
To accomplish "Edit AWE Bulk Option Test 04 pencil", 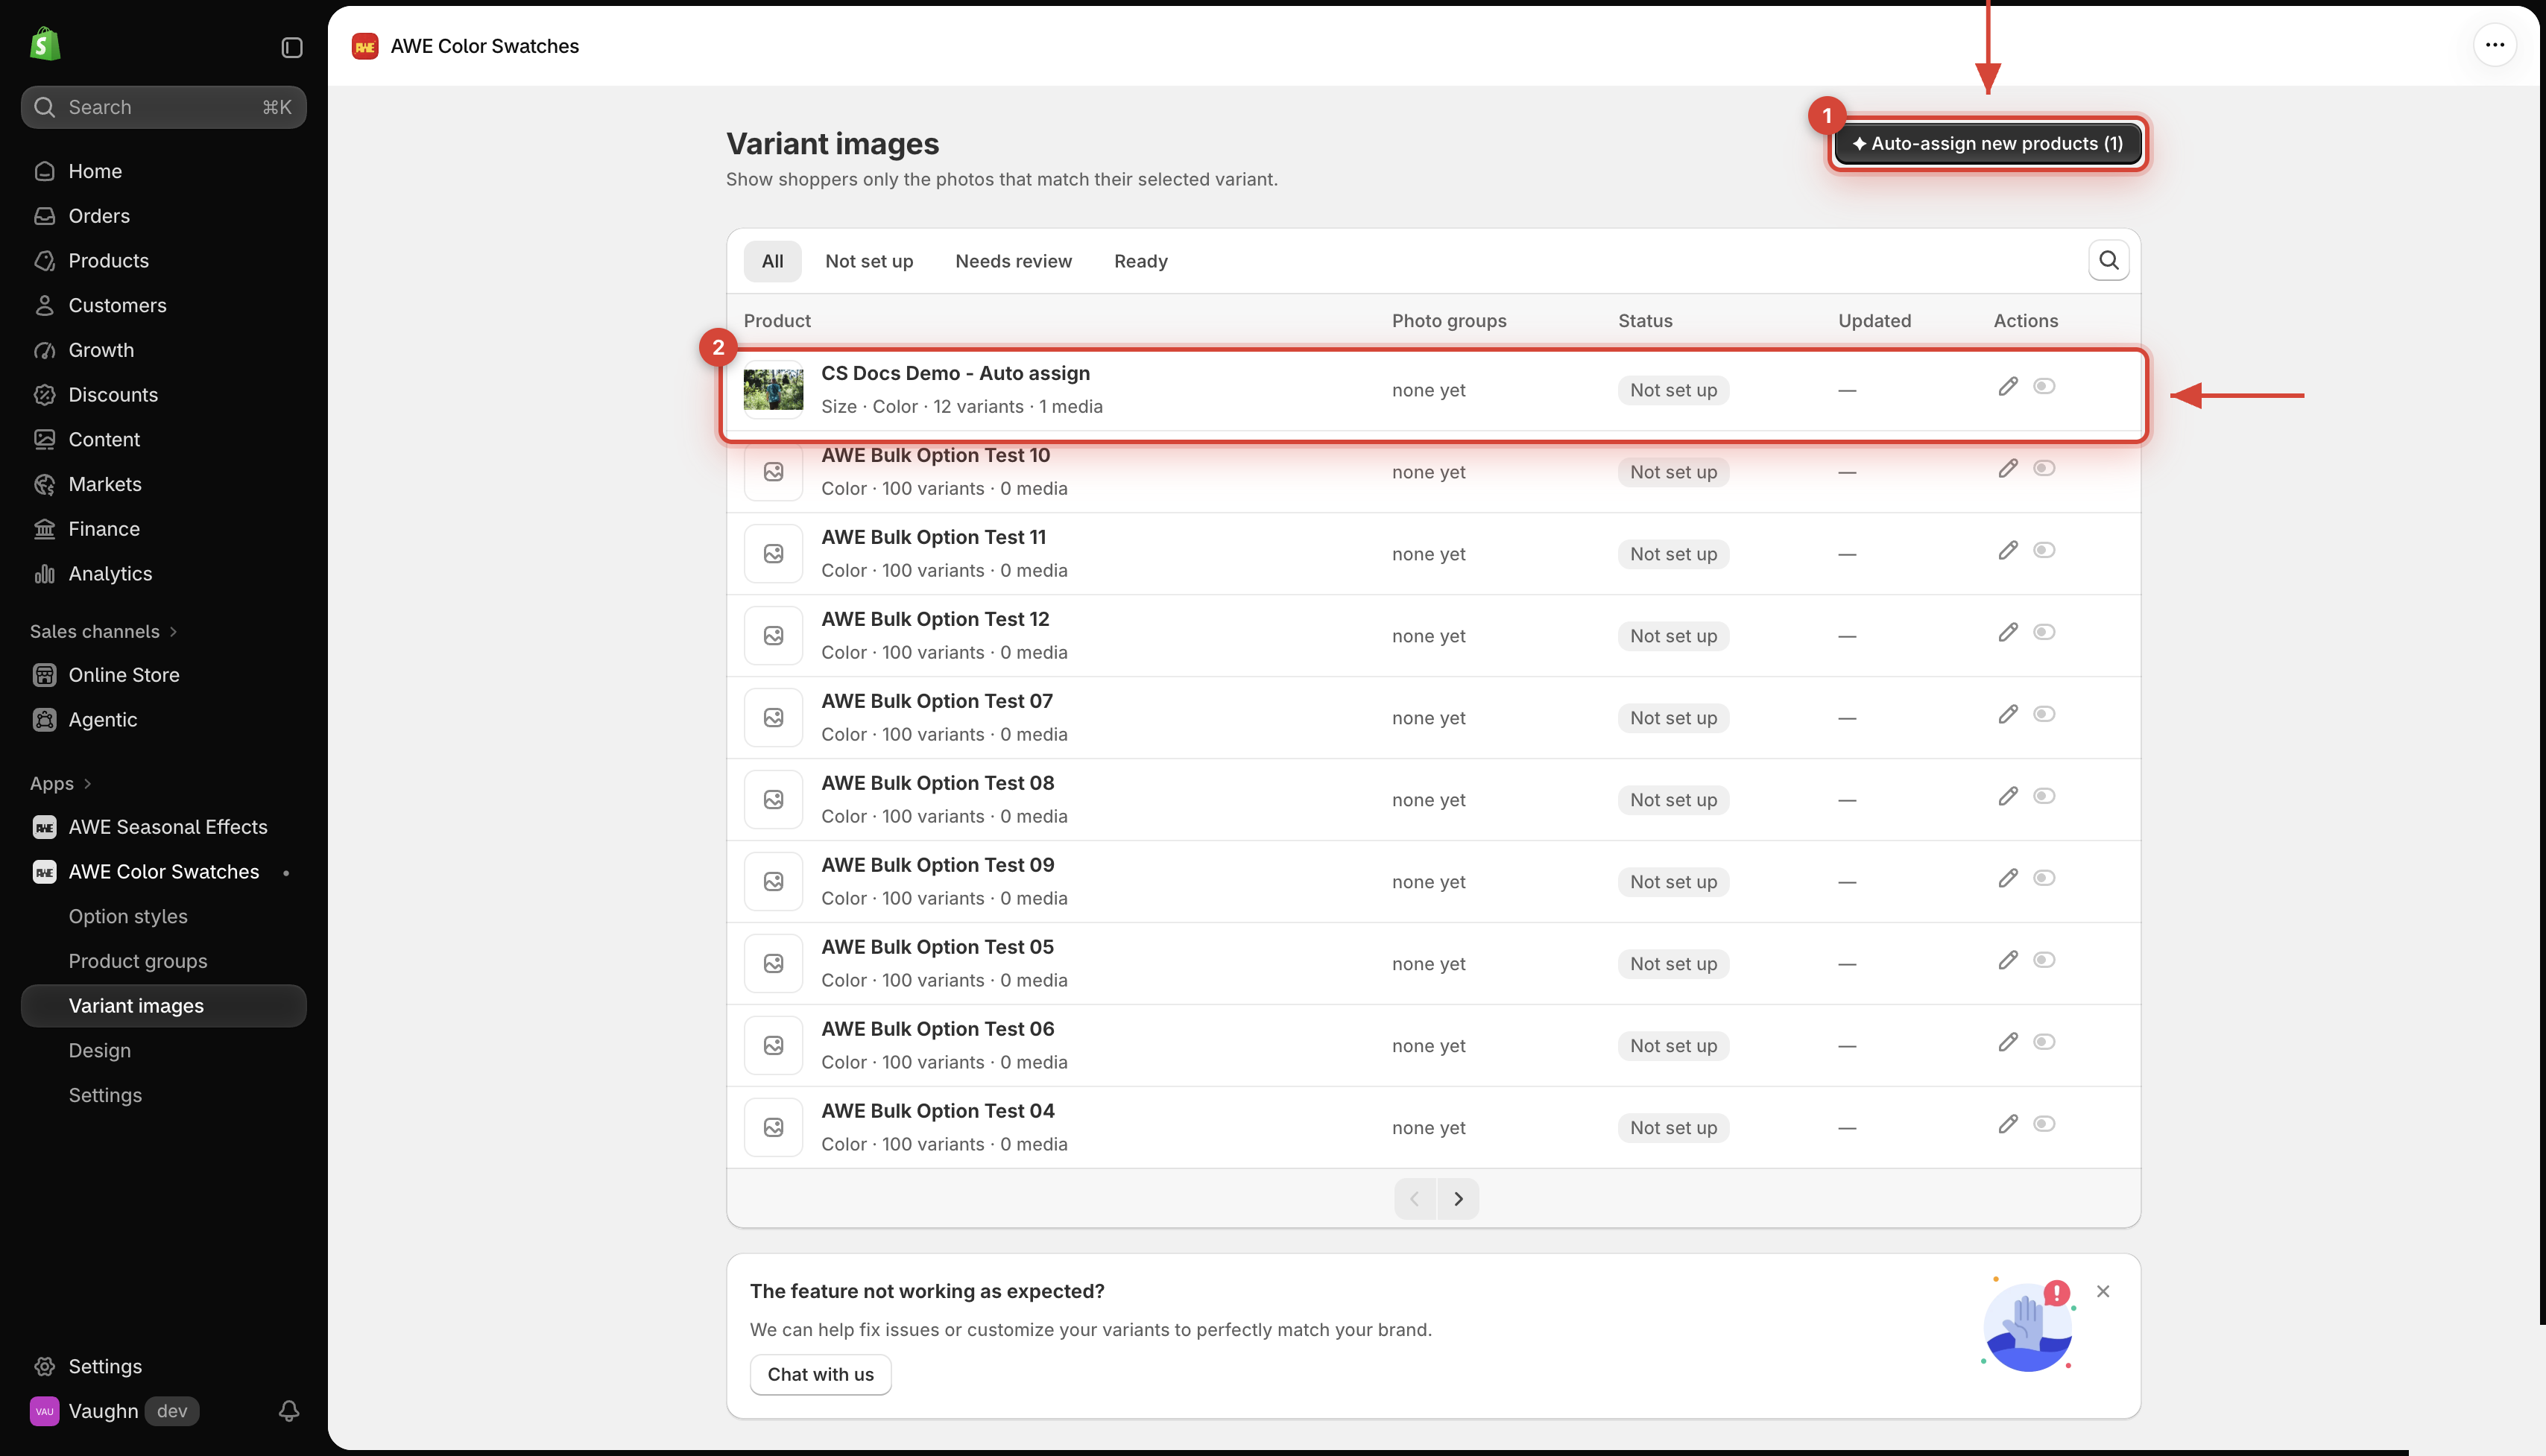I will click(2007, 1124).
